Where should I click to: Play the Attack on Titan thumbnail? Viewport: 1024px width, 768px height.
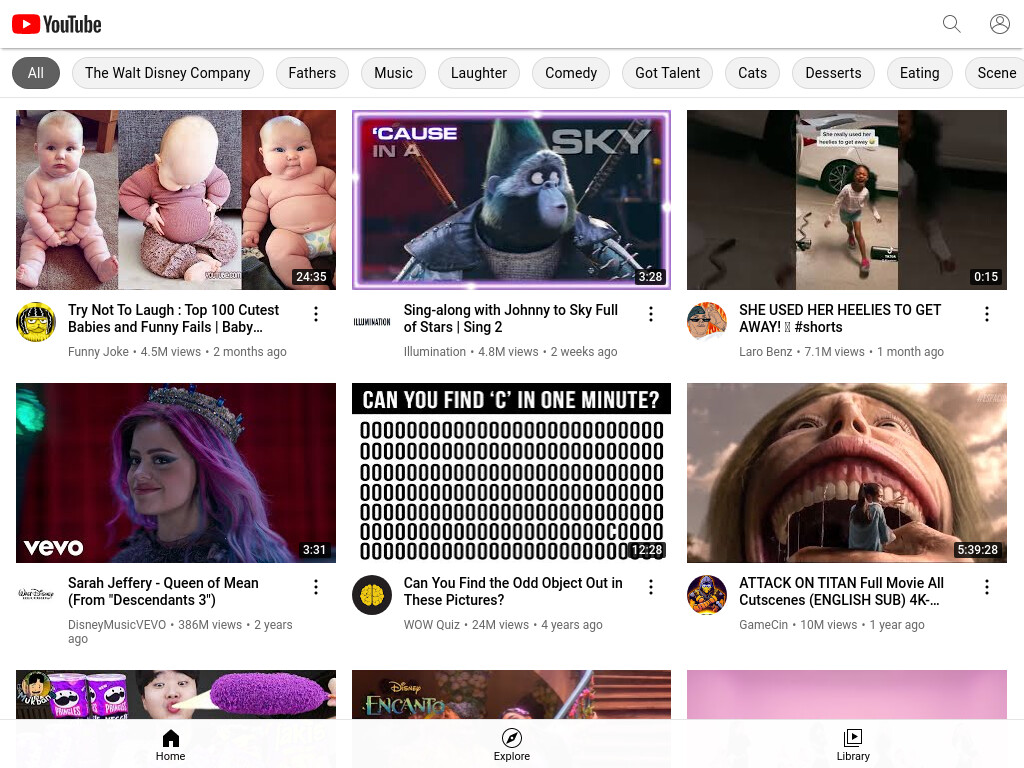click(x=846, y=473)
